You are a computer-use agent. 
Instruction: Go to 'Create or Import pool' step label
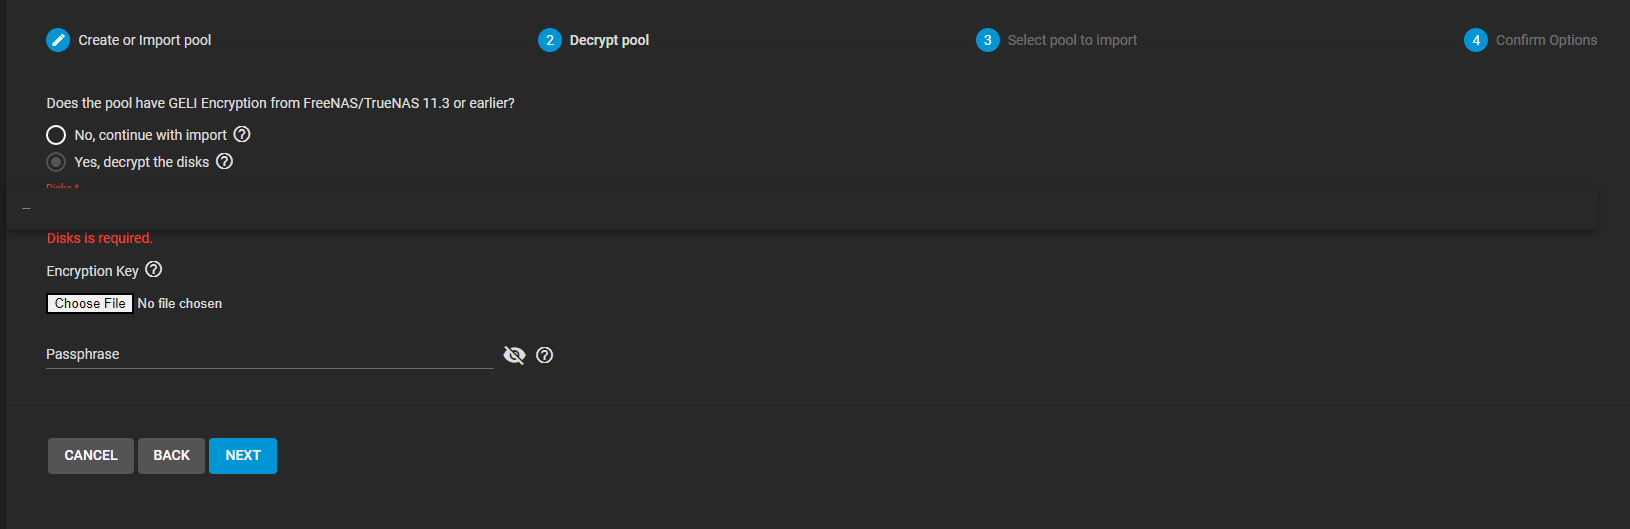point(145,40)
